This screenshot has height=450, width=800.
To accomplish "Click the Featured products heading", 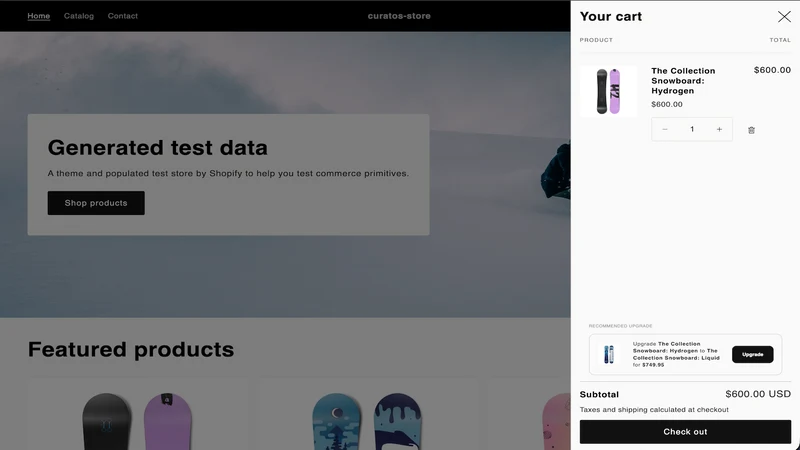I will tap(131, 349).
